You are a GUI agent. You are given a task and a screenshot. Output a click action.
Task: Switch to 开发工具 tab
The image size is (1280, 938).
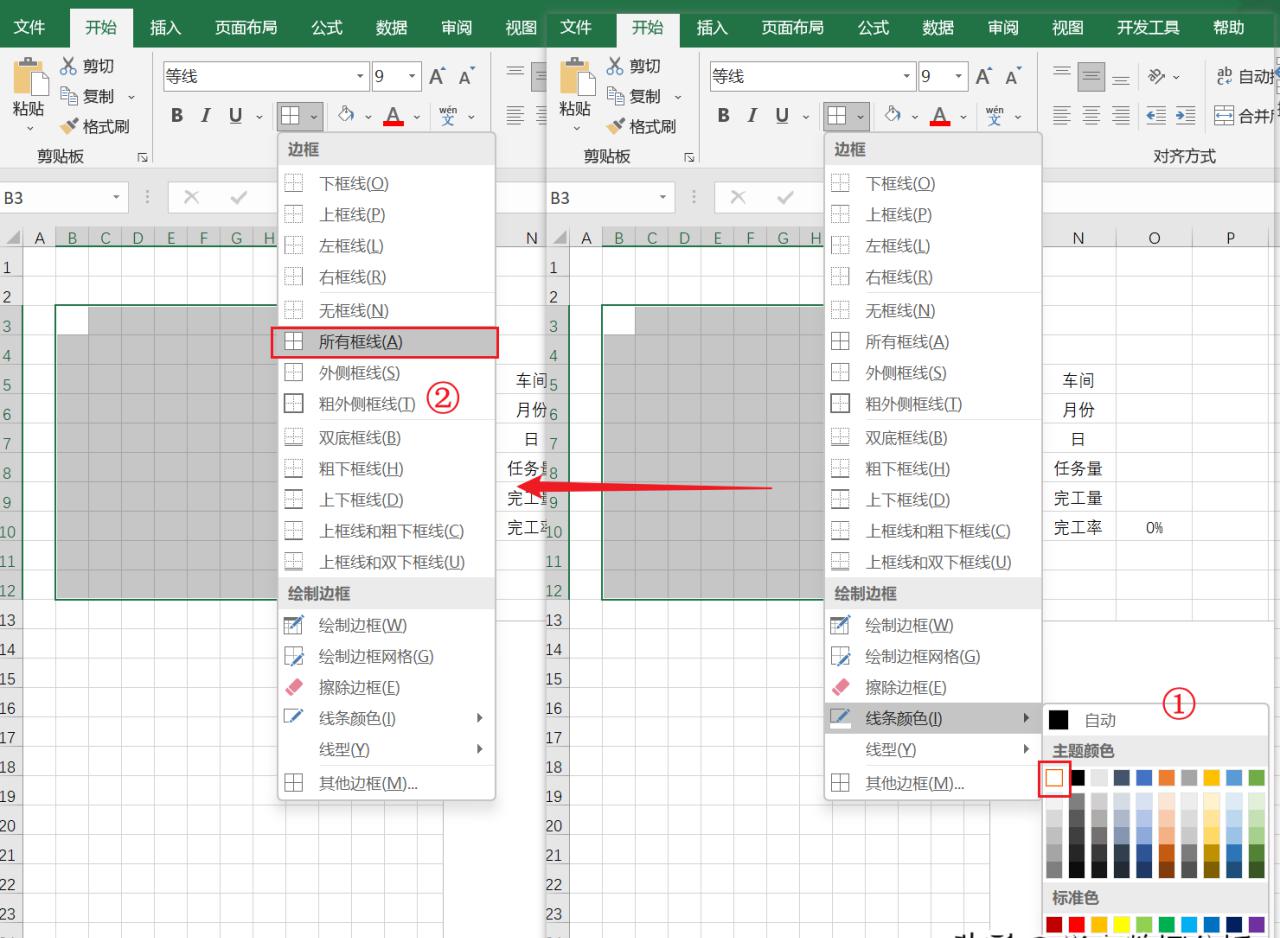(x=1148, y=28)
